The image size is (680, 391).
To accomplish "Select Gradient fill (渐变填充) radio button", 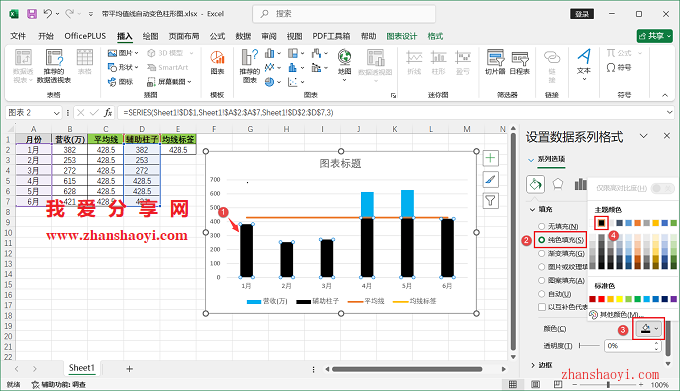I will coord(541,253).
